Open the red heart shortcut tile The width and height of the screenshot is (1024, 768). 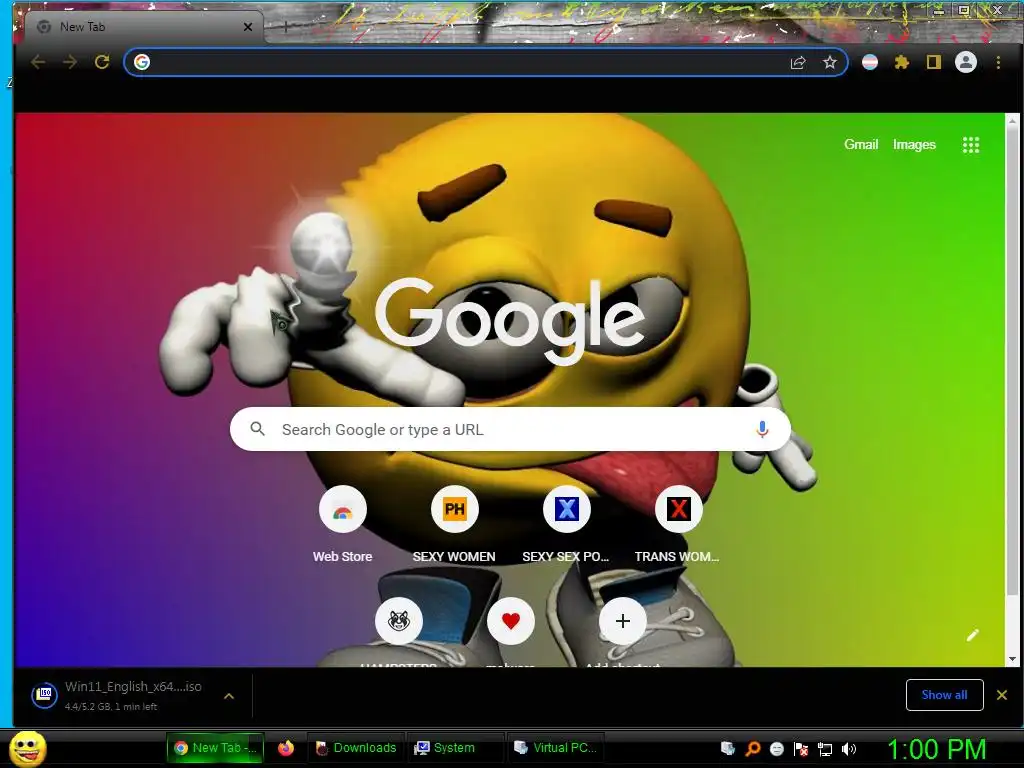511,621
